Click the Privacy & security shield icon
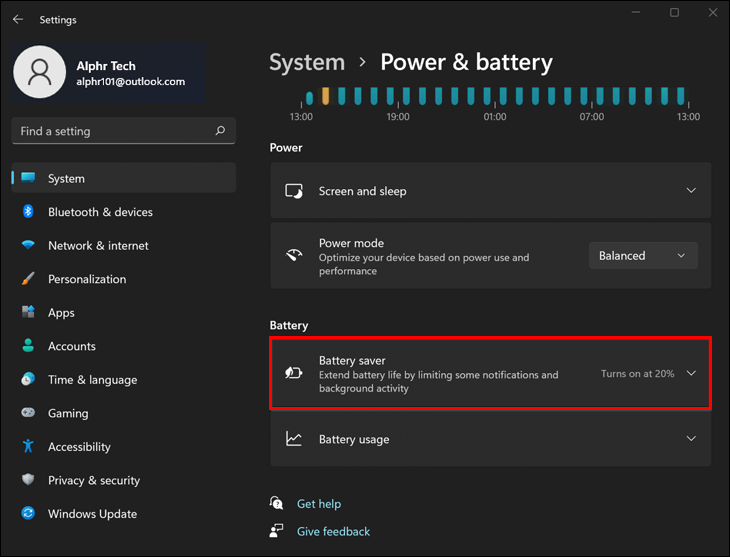Screen dimensions: 730x557 pos(28,480)
